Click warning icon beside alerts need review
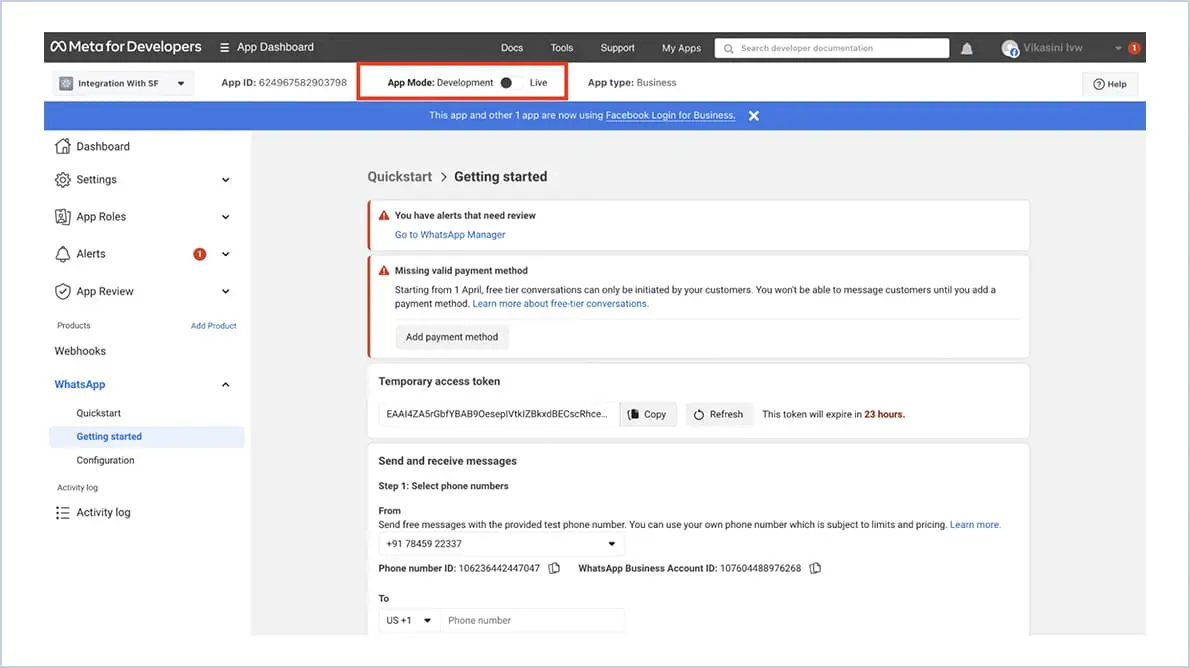The image size is (1190, 668). (384, 216)
